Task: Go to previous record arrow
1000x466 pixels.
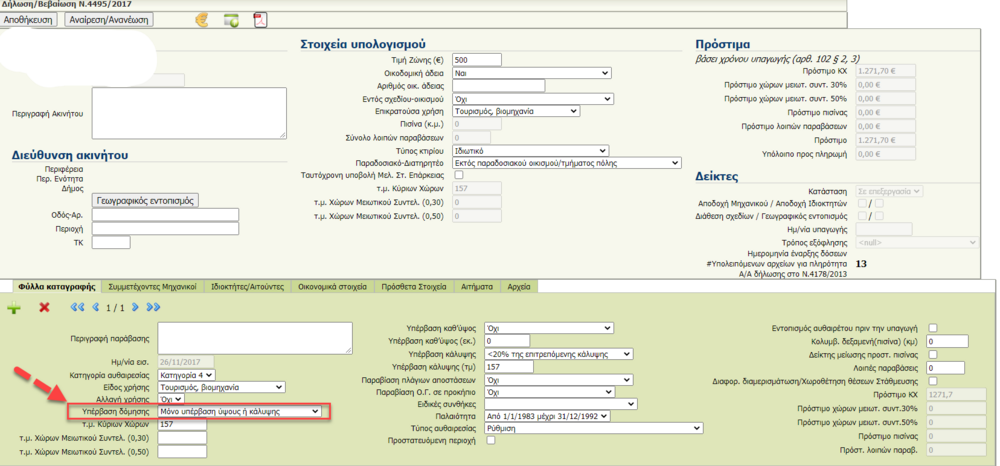Action: coord(96,307)
